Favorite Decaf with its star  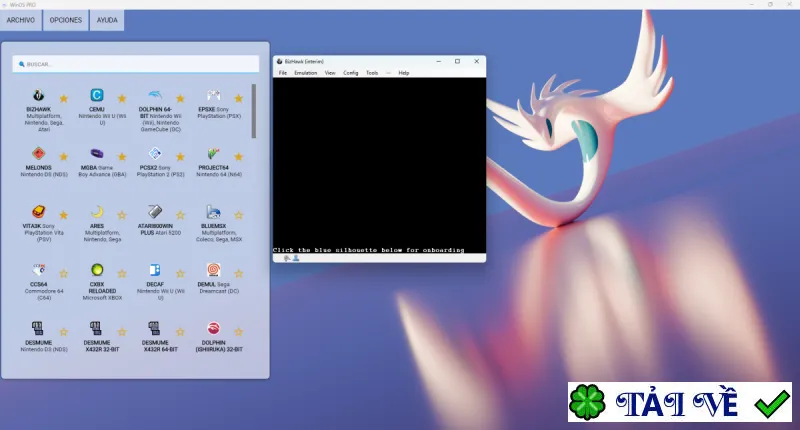[x=180, y=273]
